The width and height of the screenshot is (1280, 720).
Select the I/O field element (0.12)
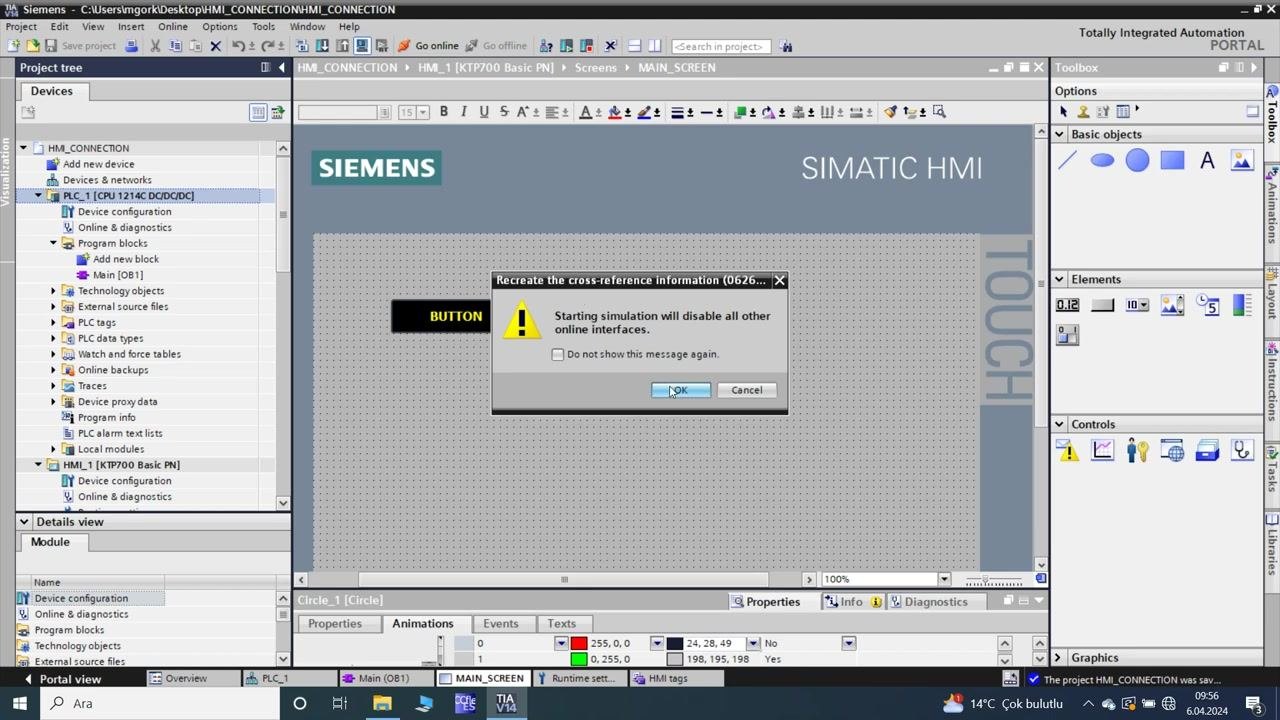click(1067, 305)
